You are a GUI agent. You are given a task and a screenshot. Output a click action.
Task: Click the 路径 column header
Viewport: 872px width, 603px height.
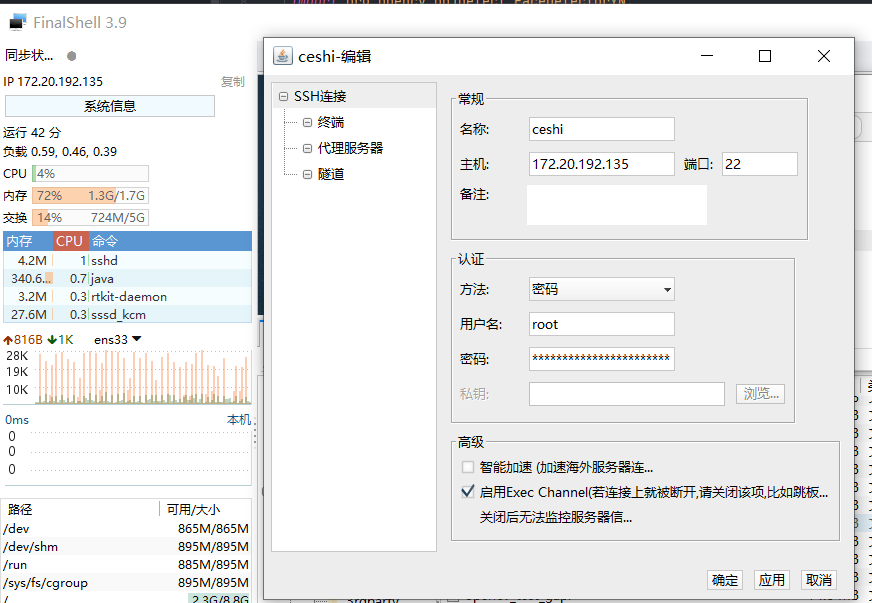81,509
